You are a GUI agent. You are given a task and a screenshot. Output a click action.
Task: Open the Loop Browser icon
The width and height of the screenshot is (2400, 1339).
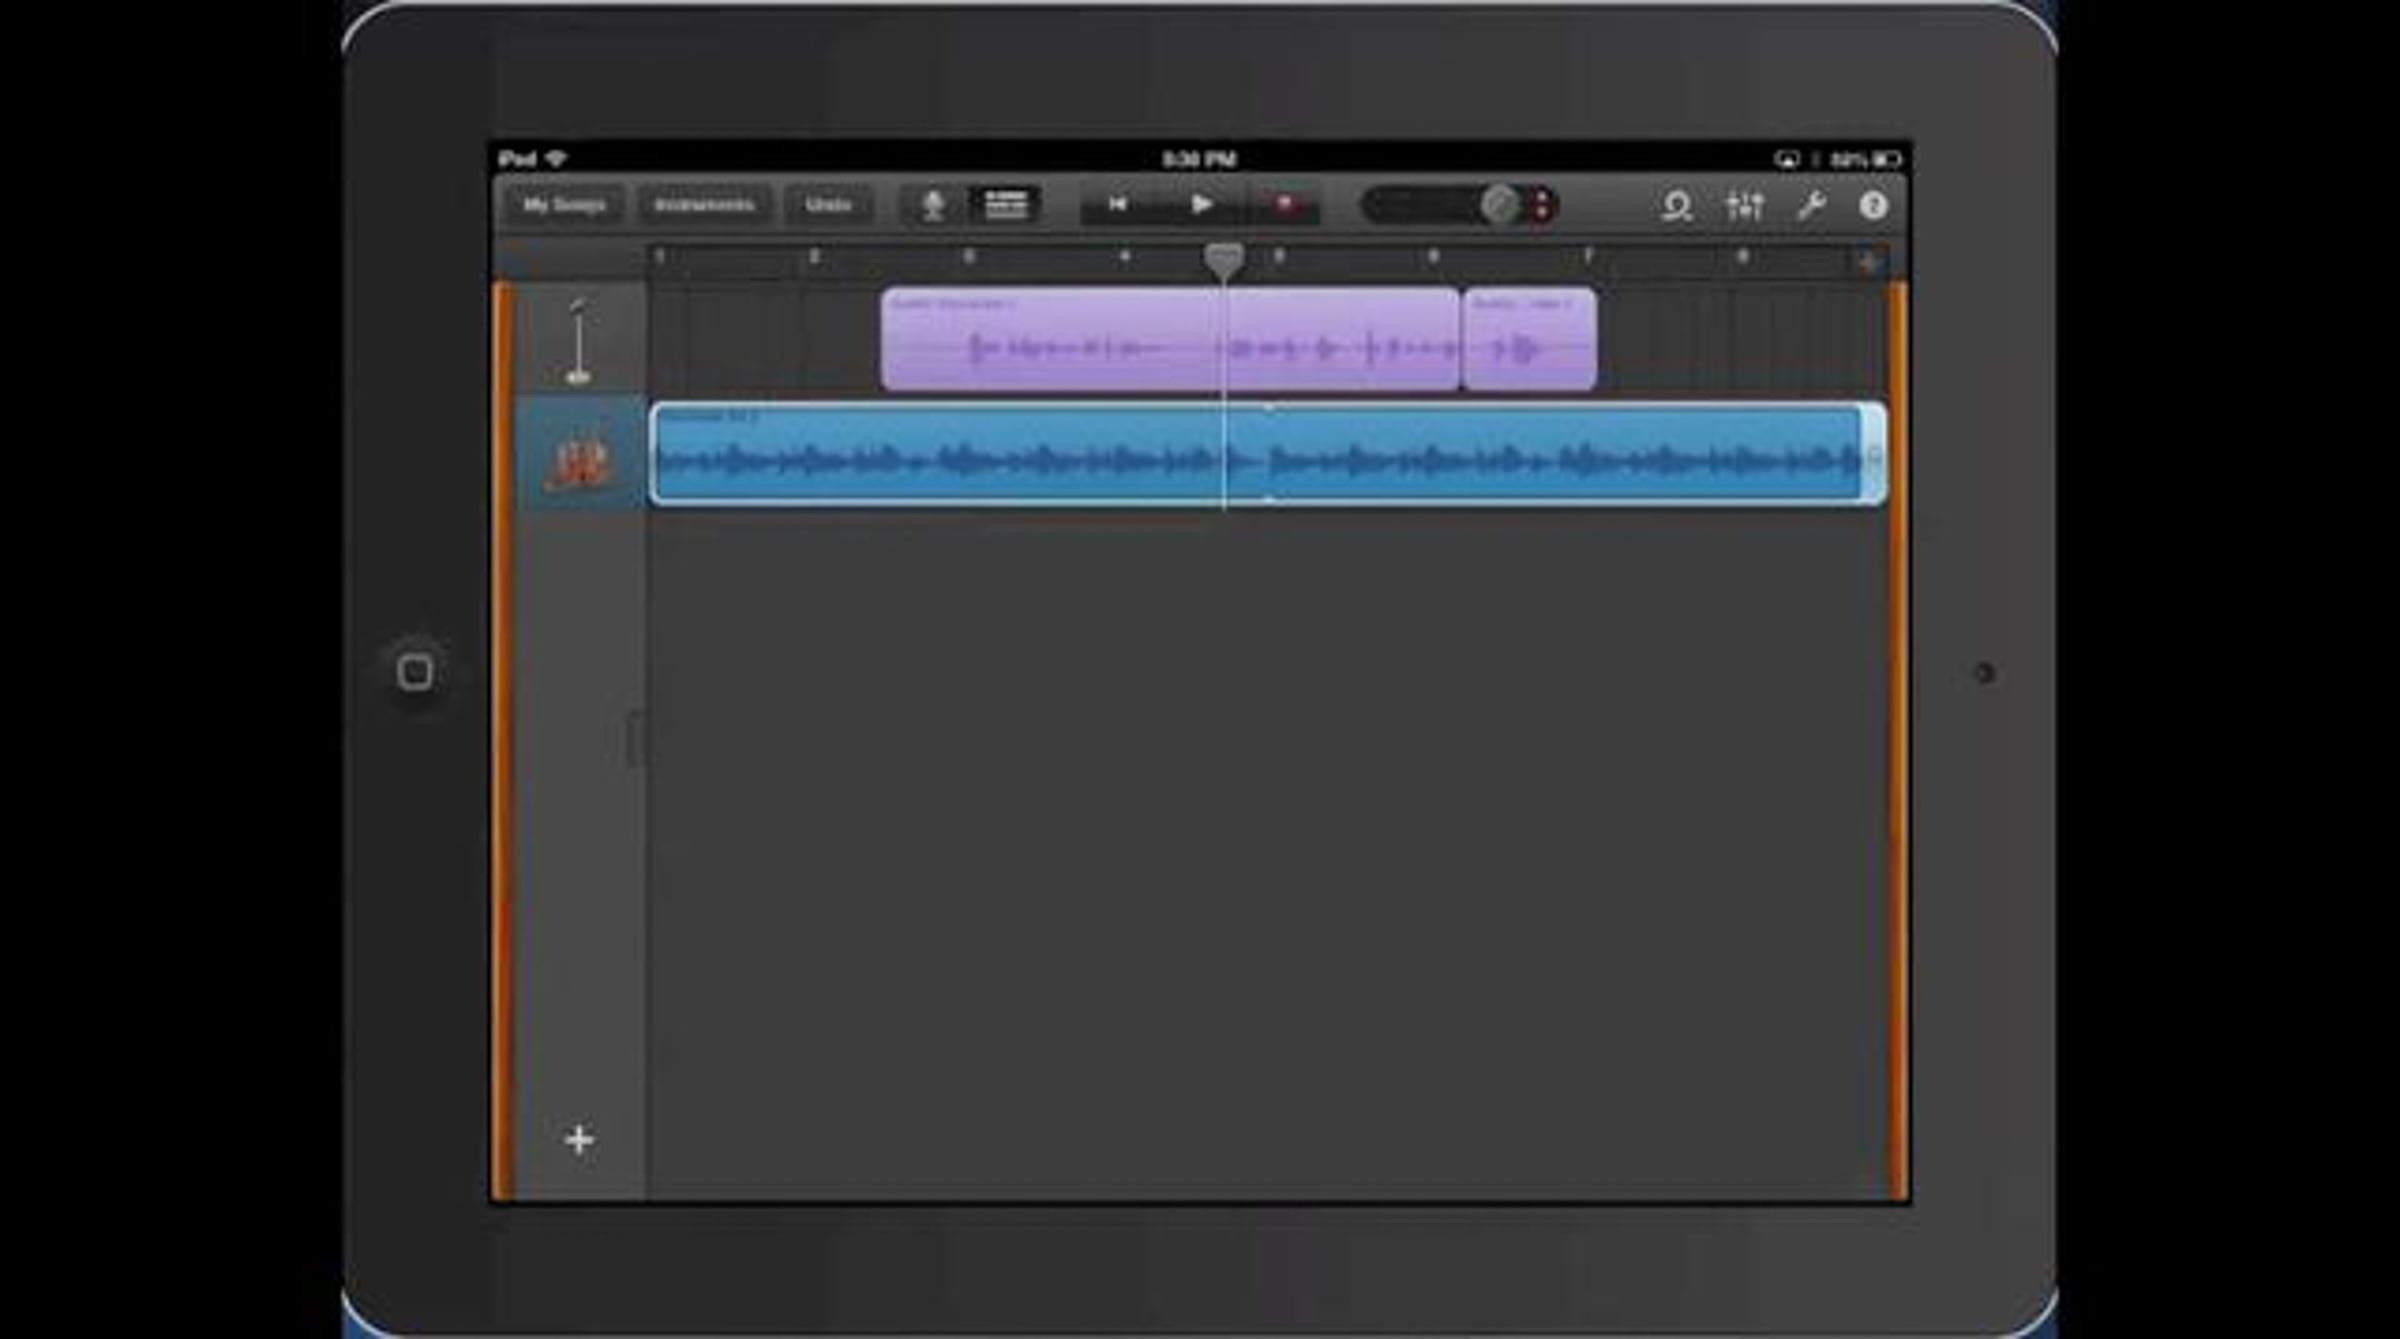tap(1676, 206)
